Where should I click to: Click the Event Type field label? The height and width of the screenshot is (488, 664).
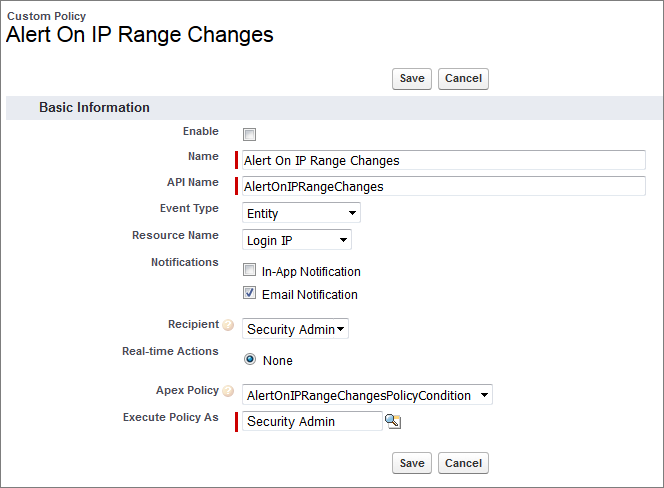click(189, 208)
